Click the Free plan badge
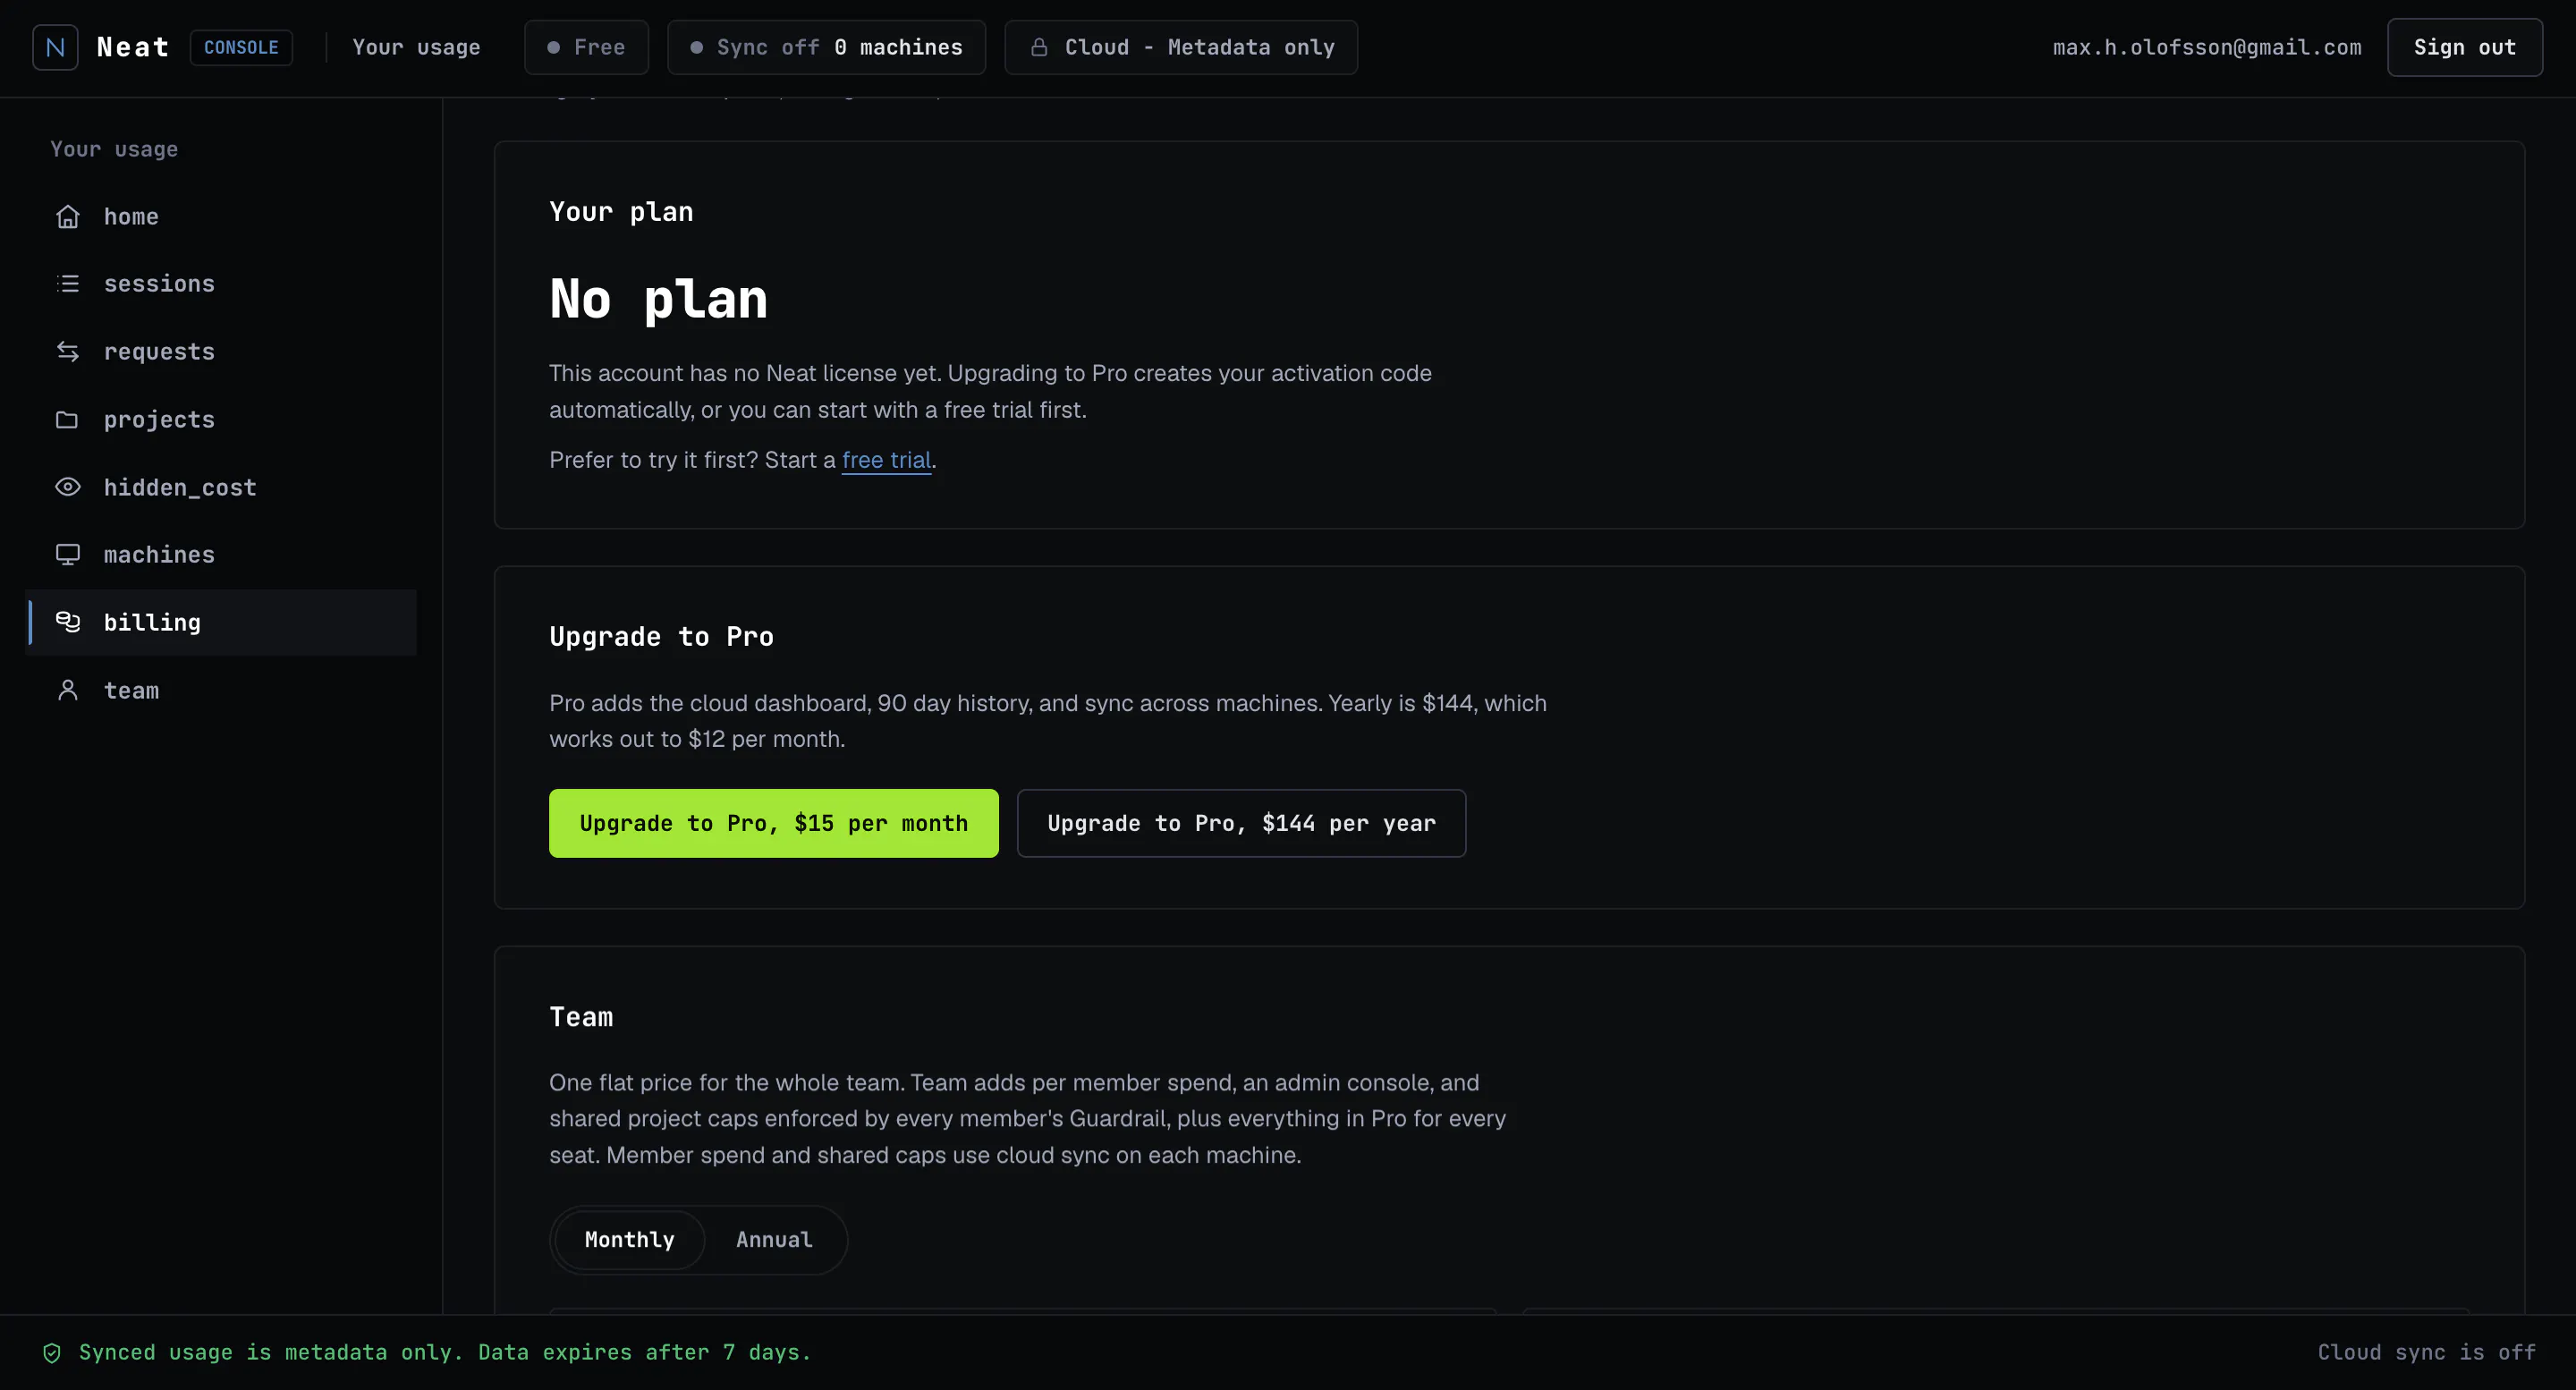The height and width of the screenshot is (1390, 2576). click(x=586, y=47)
